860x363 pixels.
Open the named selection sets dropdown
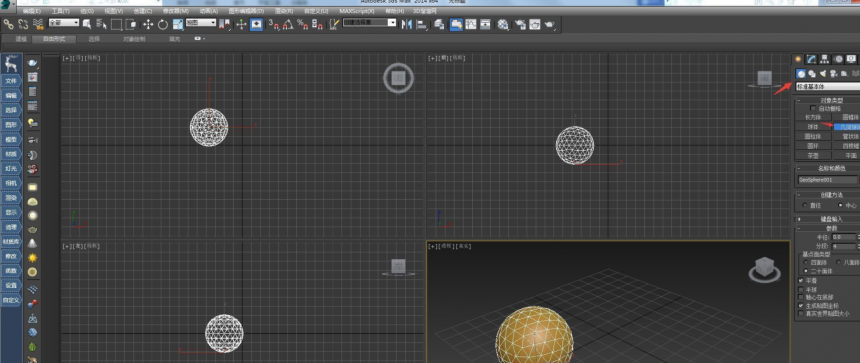point(370,22)
